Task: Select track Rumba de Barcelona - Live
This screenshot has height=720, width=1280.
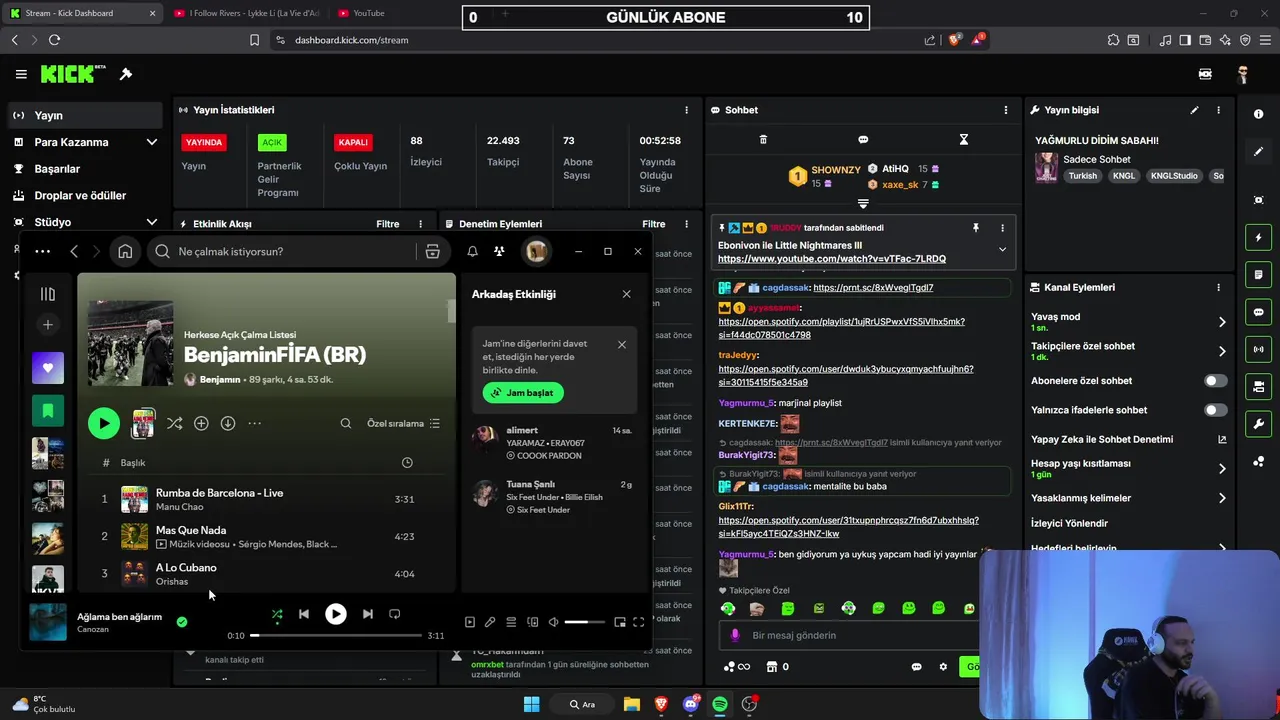Action: tap(267, 499)
